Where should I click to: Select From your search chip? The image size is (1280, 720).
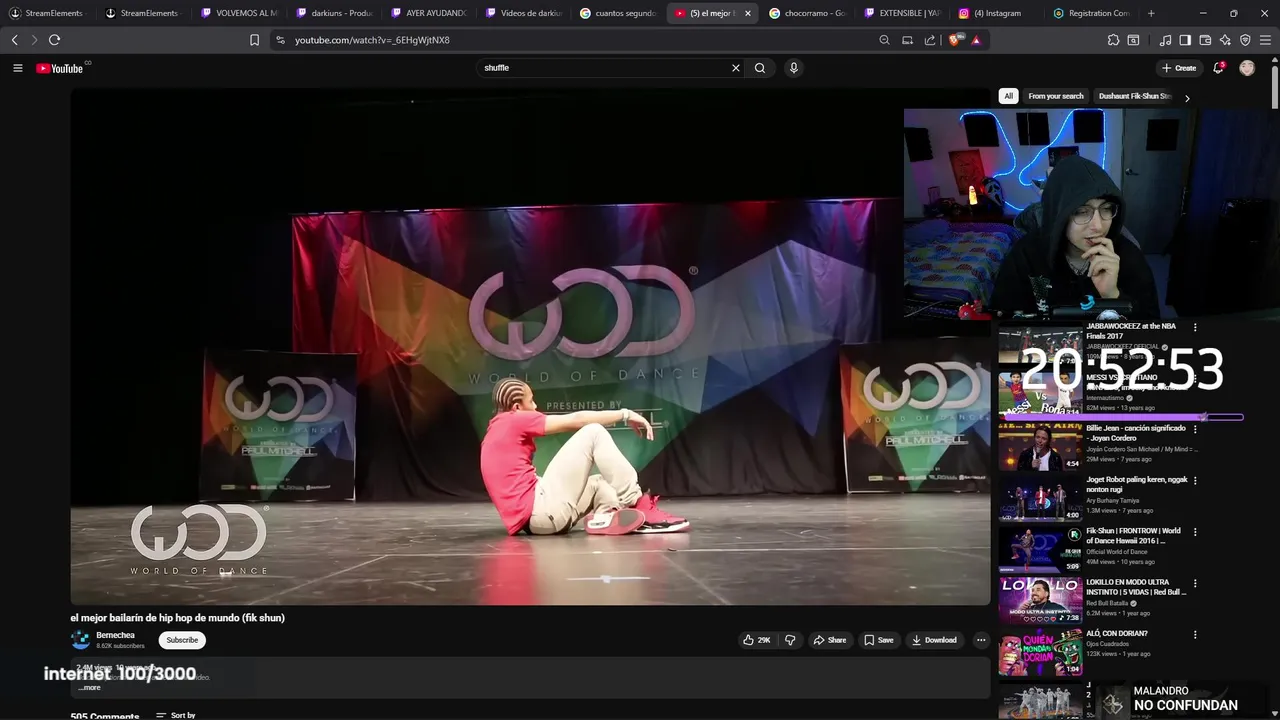(x=1056, y=96)
